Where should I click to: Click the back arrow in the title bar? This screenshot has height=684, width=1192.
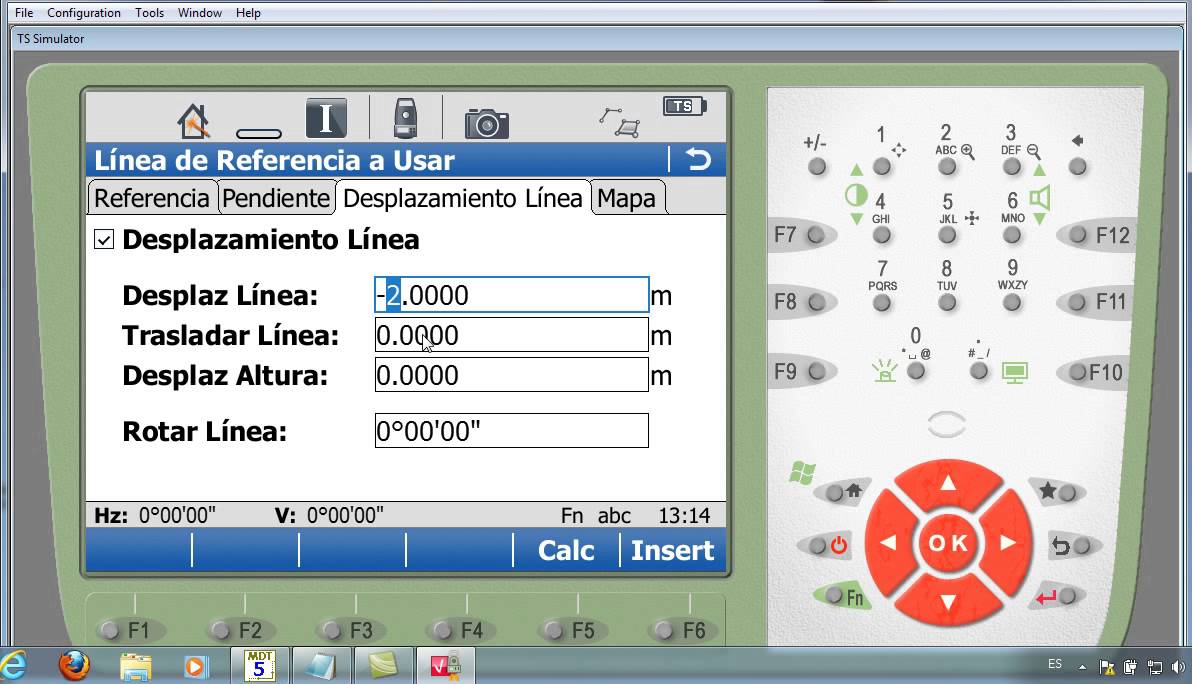698,160
